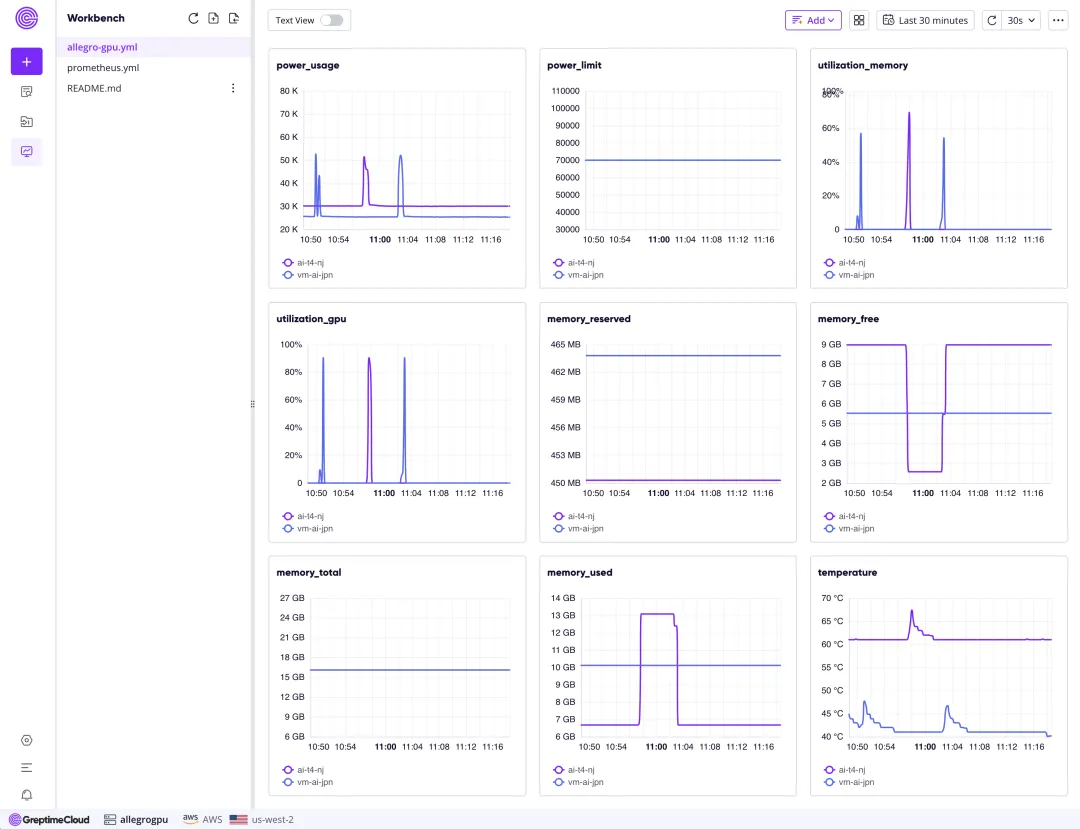Screen dimensions: 1080x829
Task: Open the Add dropdown menu
Action: point(813,20)
